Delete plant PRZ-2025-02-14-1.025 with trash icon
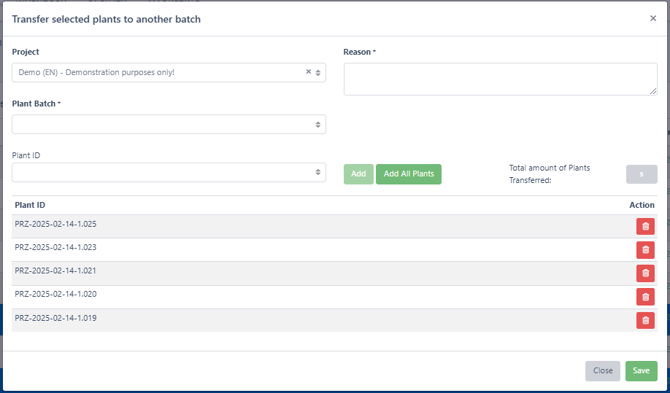 pyautogui.click(x=645, y=226)
